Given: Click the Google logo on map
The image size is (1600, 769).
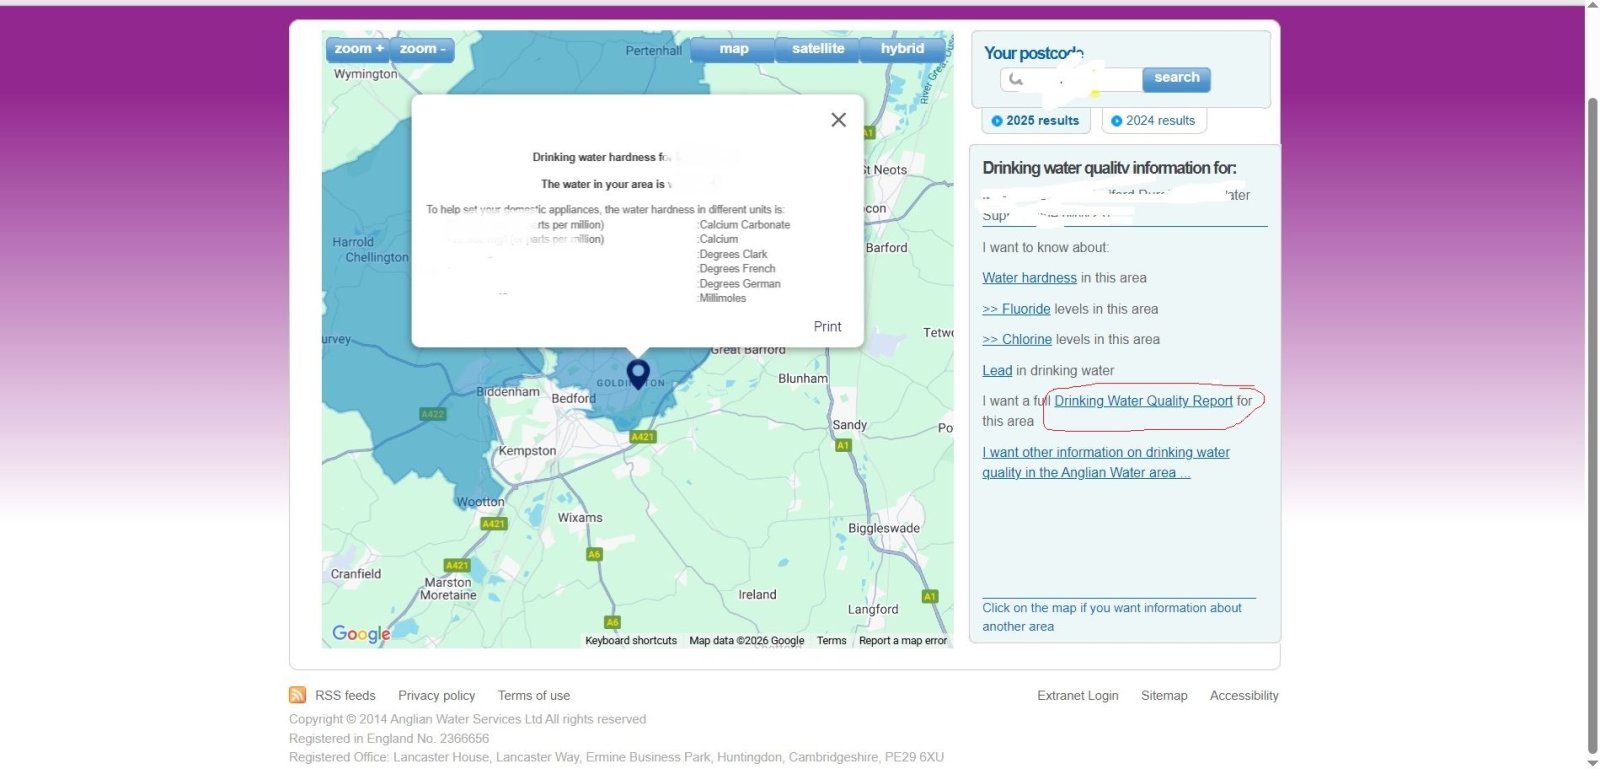Looking at the screenshot, I should [361, 634].
